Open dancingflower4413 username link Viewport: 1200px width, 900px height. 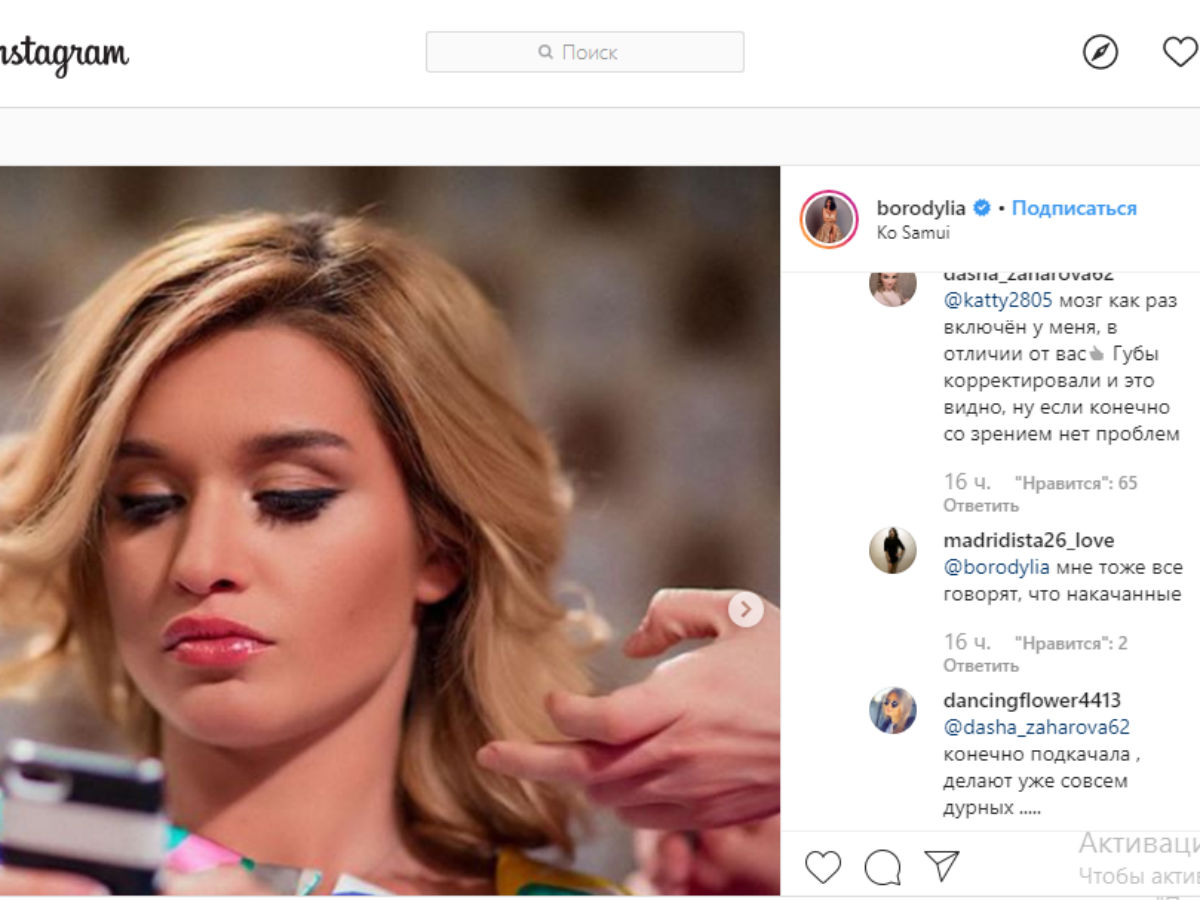click(1031, 701)
